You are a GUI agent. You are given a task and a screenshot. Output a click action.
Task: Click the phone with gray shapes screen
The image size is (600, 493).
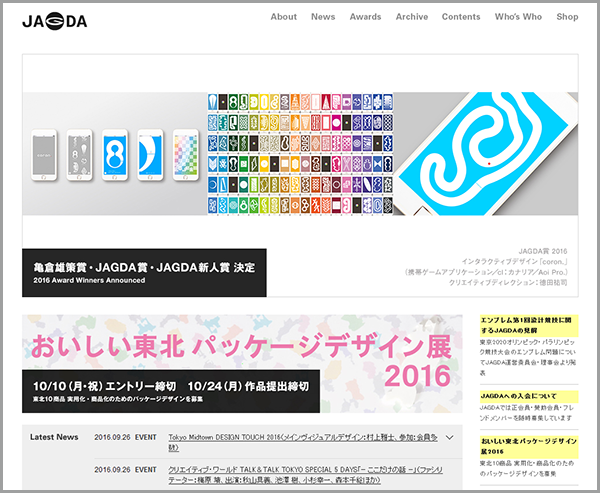80,155
